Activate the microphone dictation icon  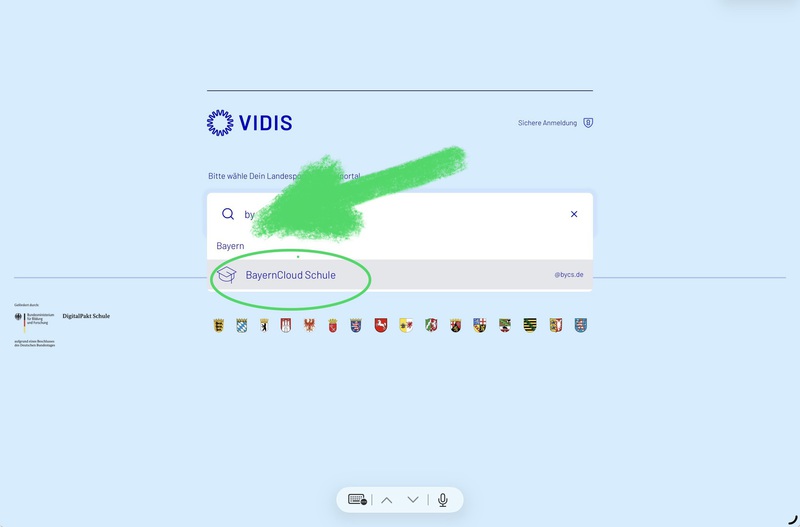[x=443, y=500]
